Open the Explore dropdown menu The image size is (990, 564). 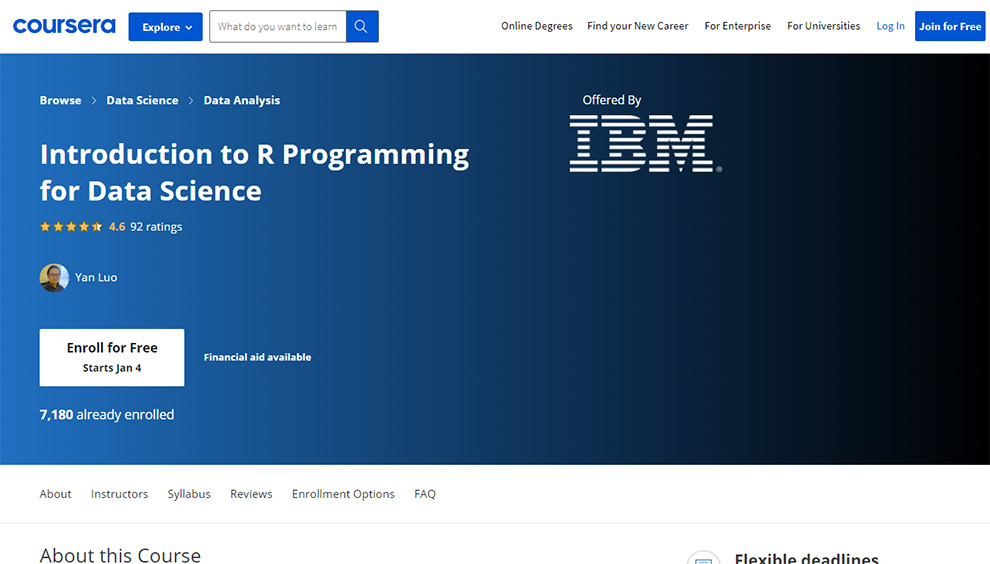165,27
